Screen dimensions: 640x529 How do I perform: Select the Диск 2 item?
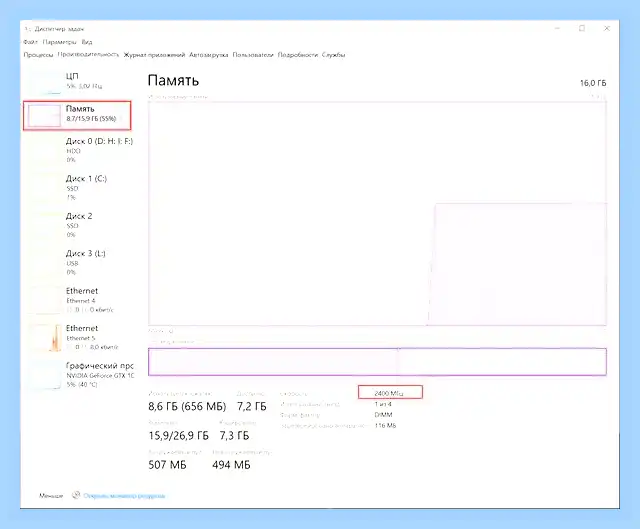(x=78, y=225)
